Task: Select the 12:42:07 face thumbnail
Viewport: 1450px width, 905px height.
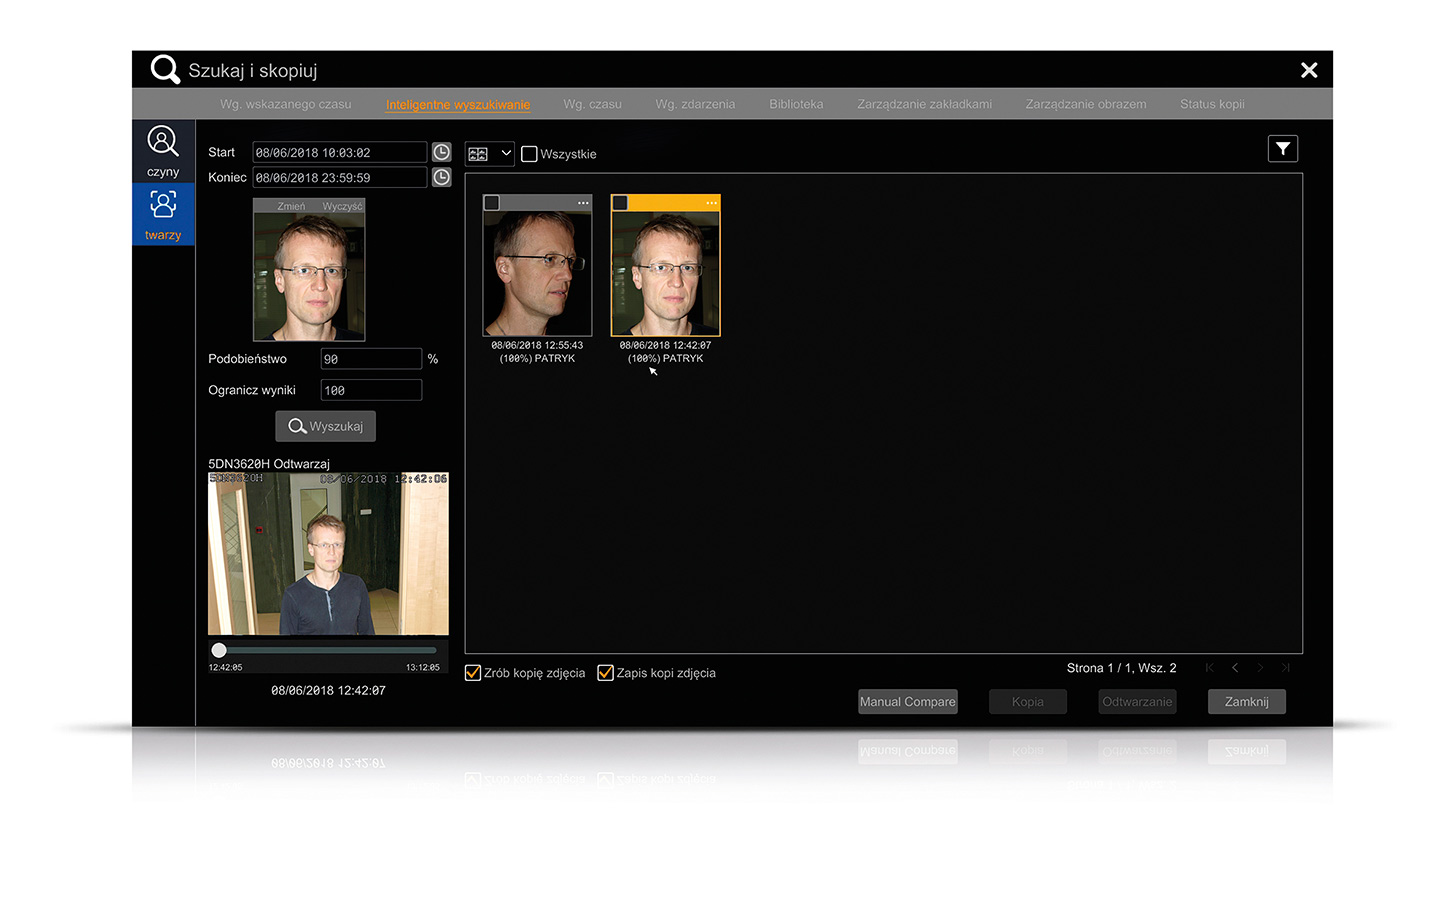Action: pos(666,274)
